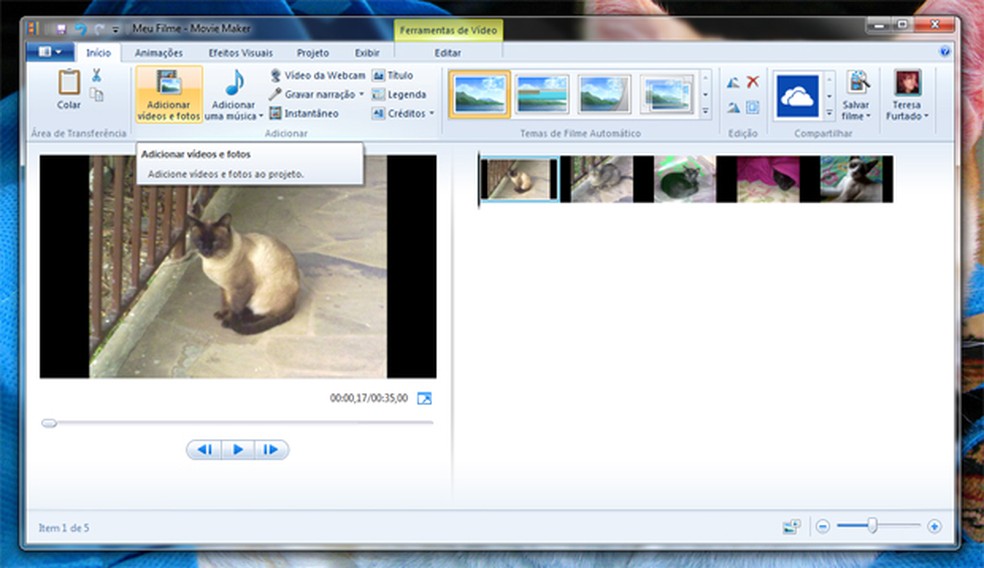Screen dimensions: 984x568
Task: Click Adicionar vídeos e fotos button
Action: pos(169,95)
